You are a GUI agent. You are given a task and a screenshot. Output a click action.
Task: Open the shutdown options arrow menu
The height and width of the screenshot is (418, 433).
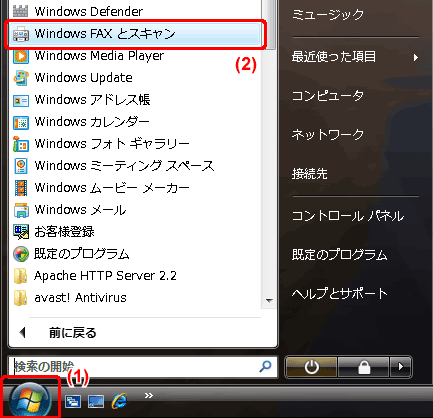tap(401, 367)
